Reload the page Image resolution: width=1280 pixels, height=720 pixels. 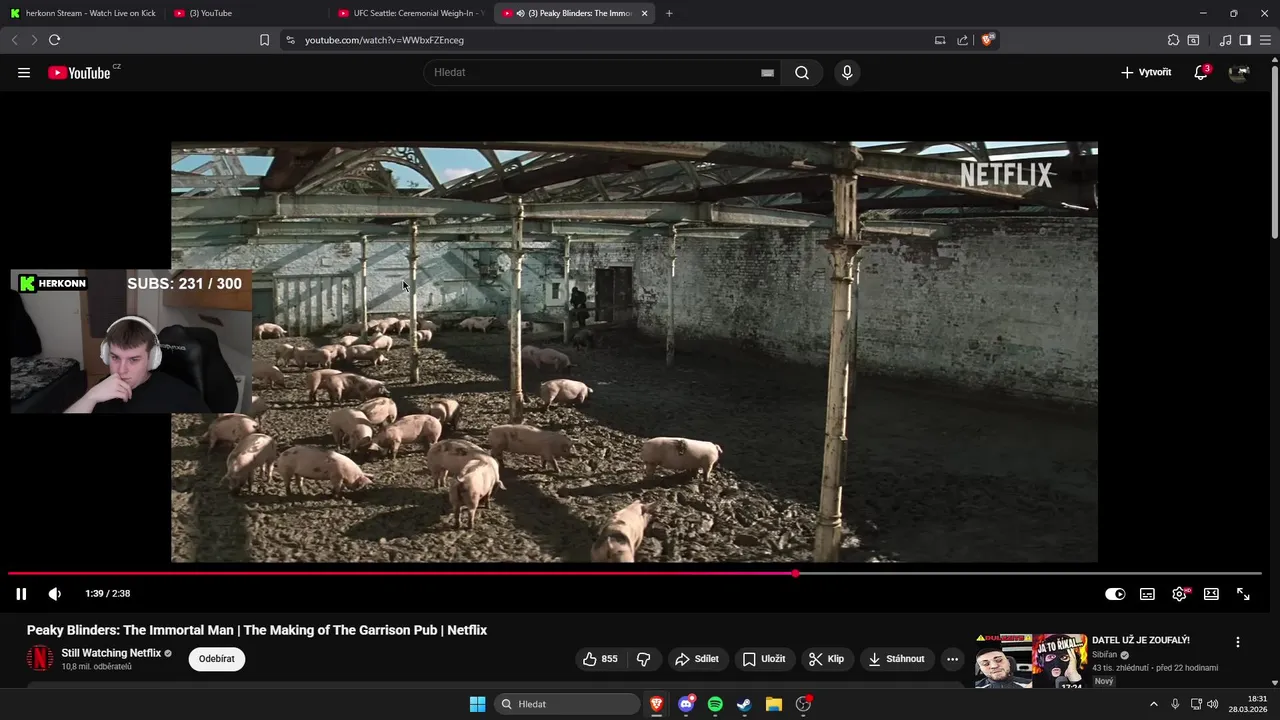click(x=54, y=40)
